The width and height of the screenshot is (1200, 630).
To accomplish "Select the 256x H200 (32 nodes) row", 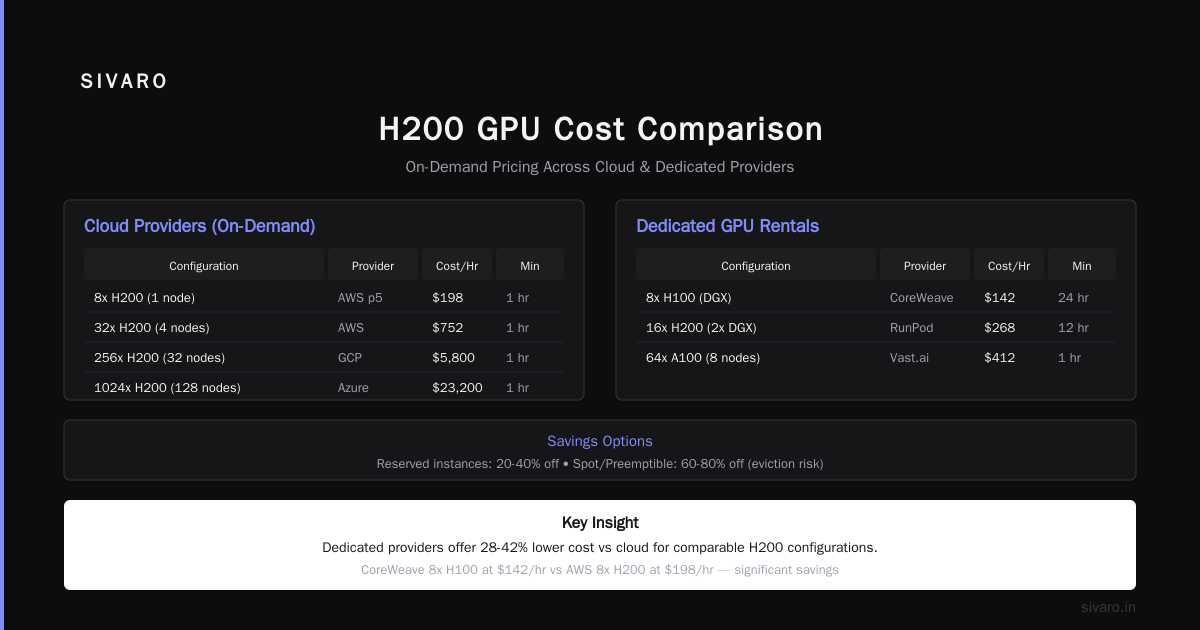I will (324, 357).
